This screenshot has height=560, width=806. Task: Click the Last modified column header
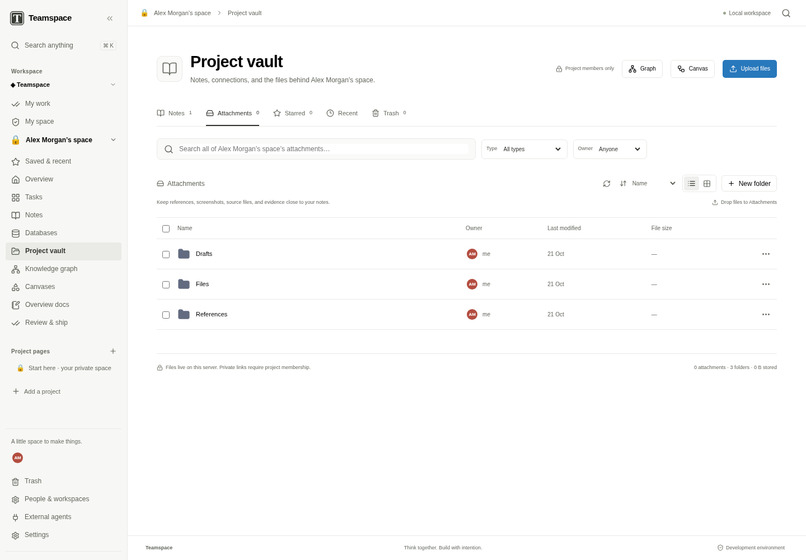[x=564, y=228]
